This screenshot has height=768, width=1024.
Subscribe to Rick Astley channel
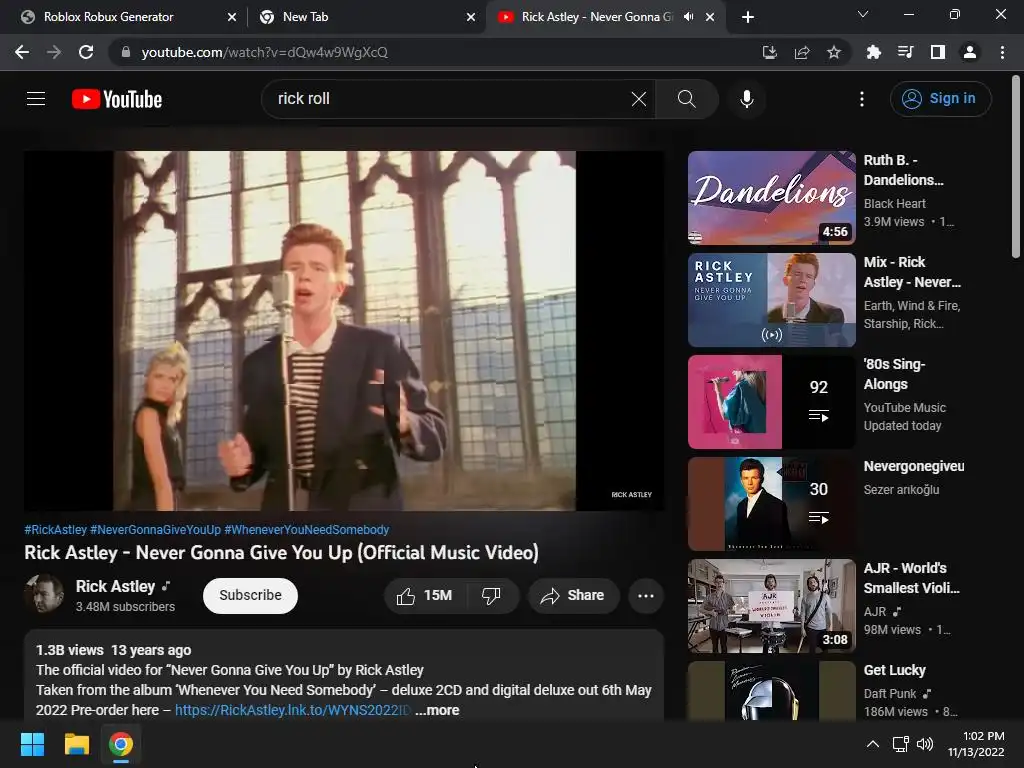point(250,596)
